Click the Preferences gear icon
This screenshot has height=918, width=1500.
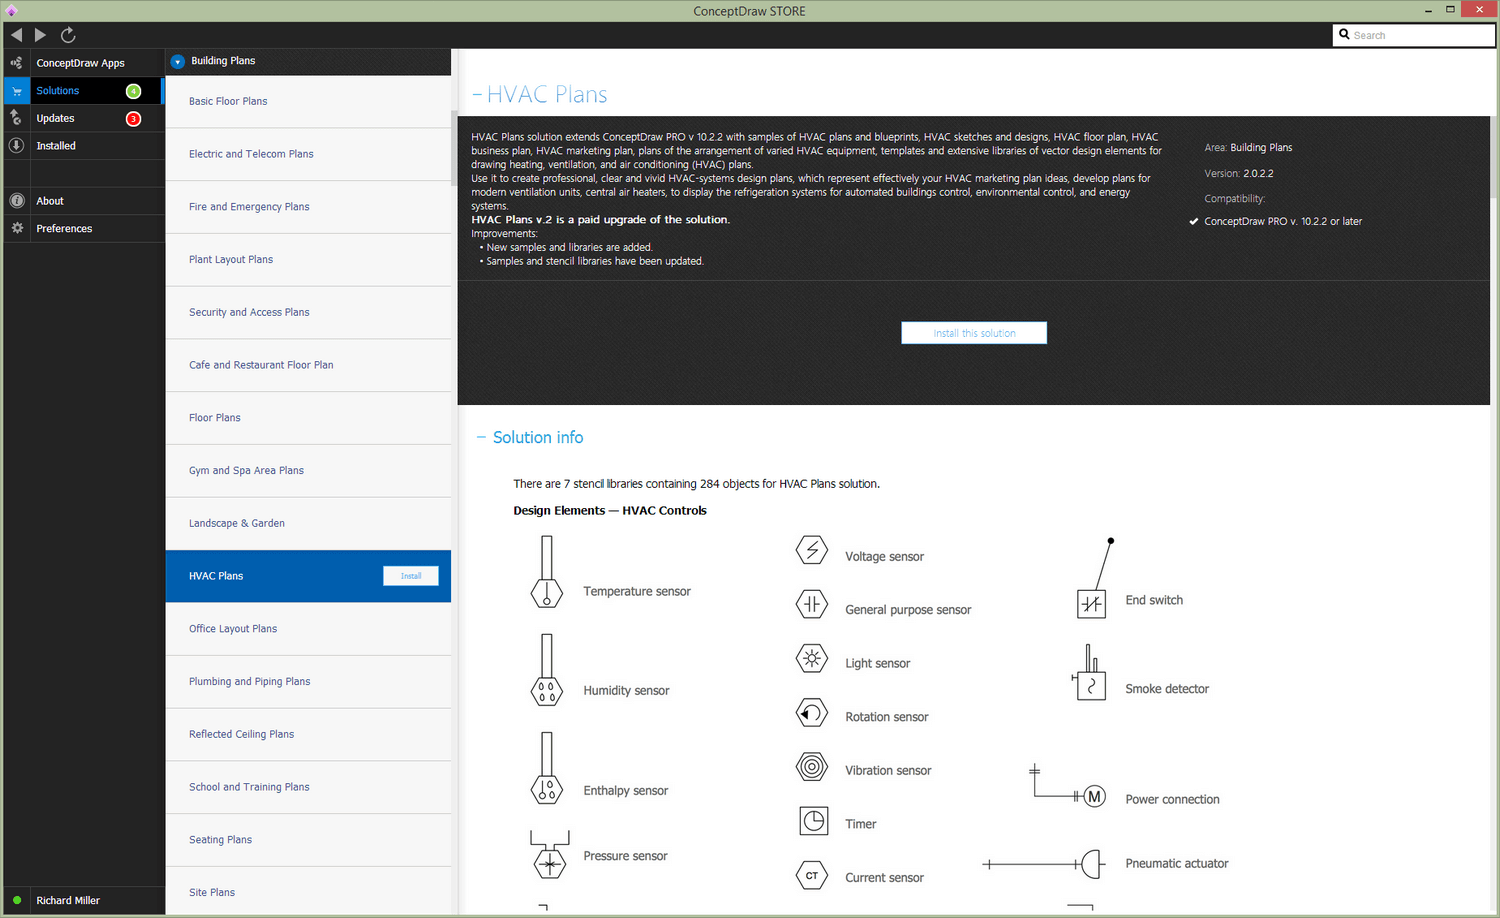16,228
